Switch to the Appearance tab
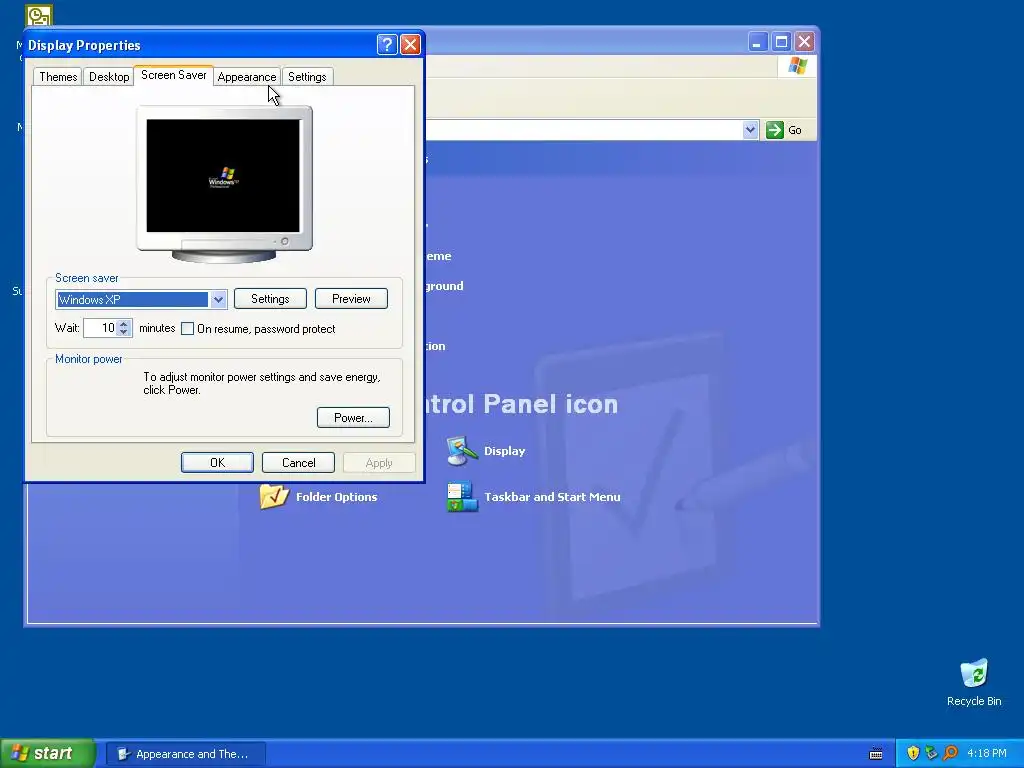Image resolution: width=1024 pixels, height=768 pixels. click(247, 77)
